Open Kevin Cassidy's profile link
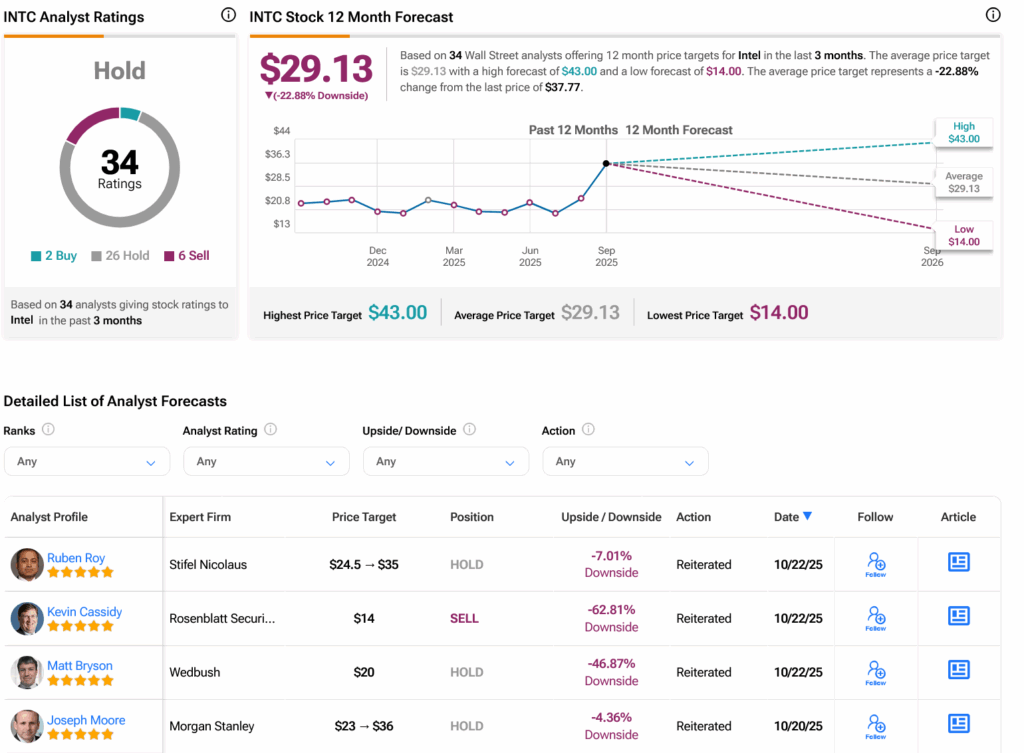The width and height of the screenshot is (1024, 753). [84, 611]
